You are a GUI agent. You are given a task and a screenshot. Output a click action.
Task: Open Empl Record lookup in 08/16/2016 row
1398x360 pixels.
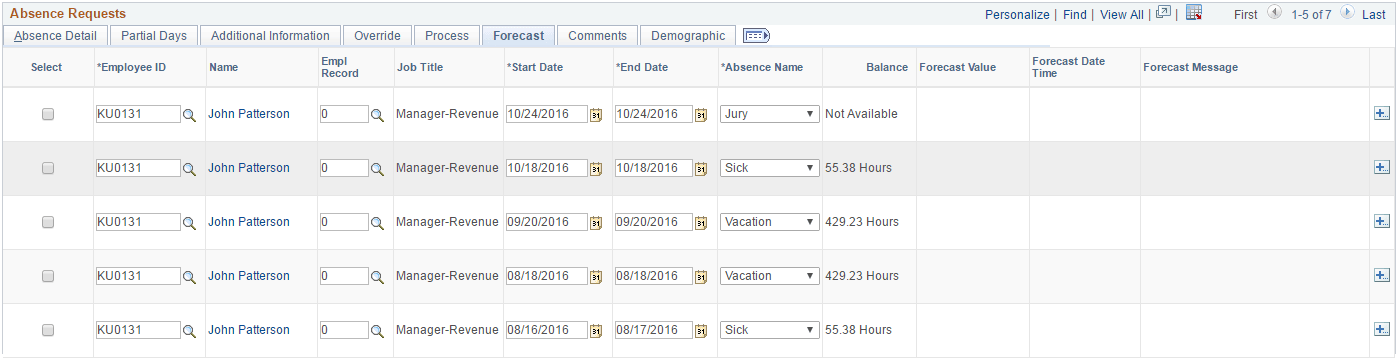pyautogui.click(x=377, y=331)
